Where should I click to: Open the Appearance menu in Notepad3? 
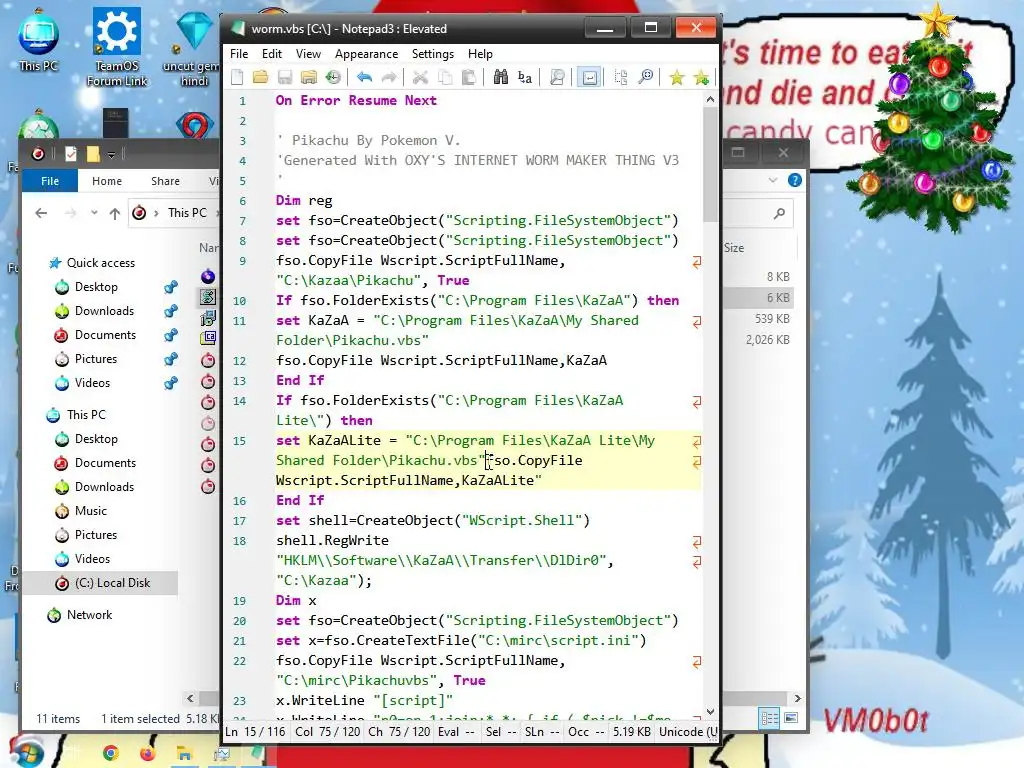click(366, 54)
